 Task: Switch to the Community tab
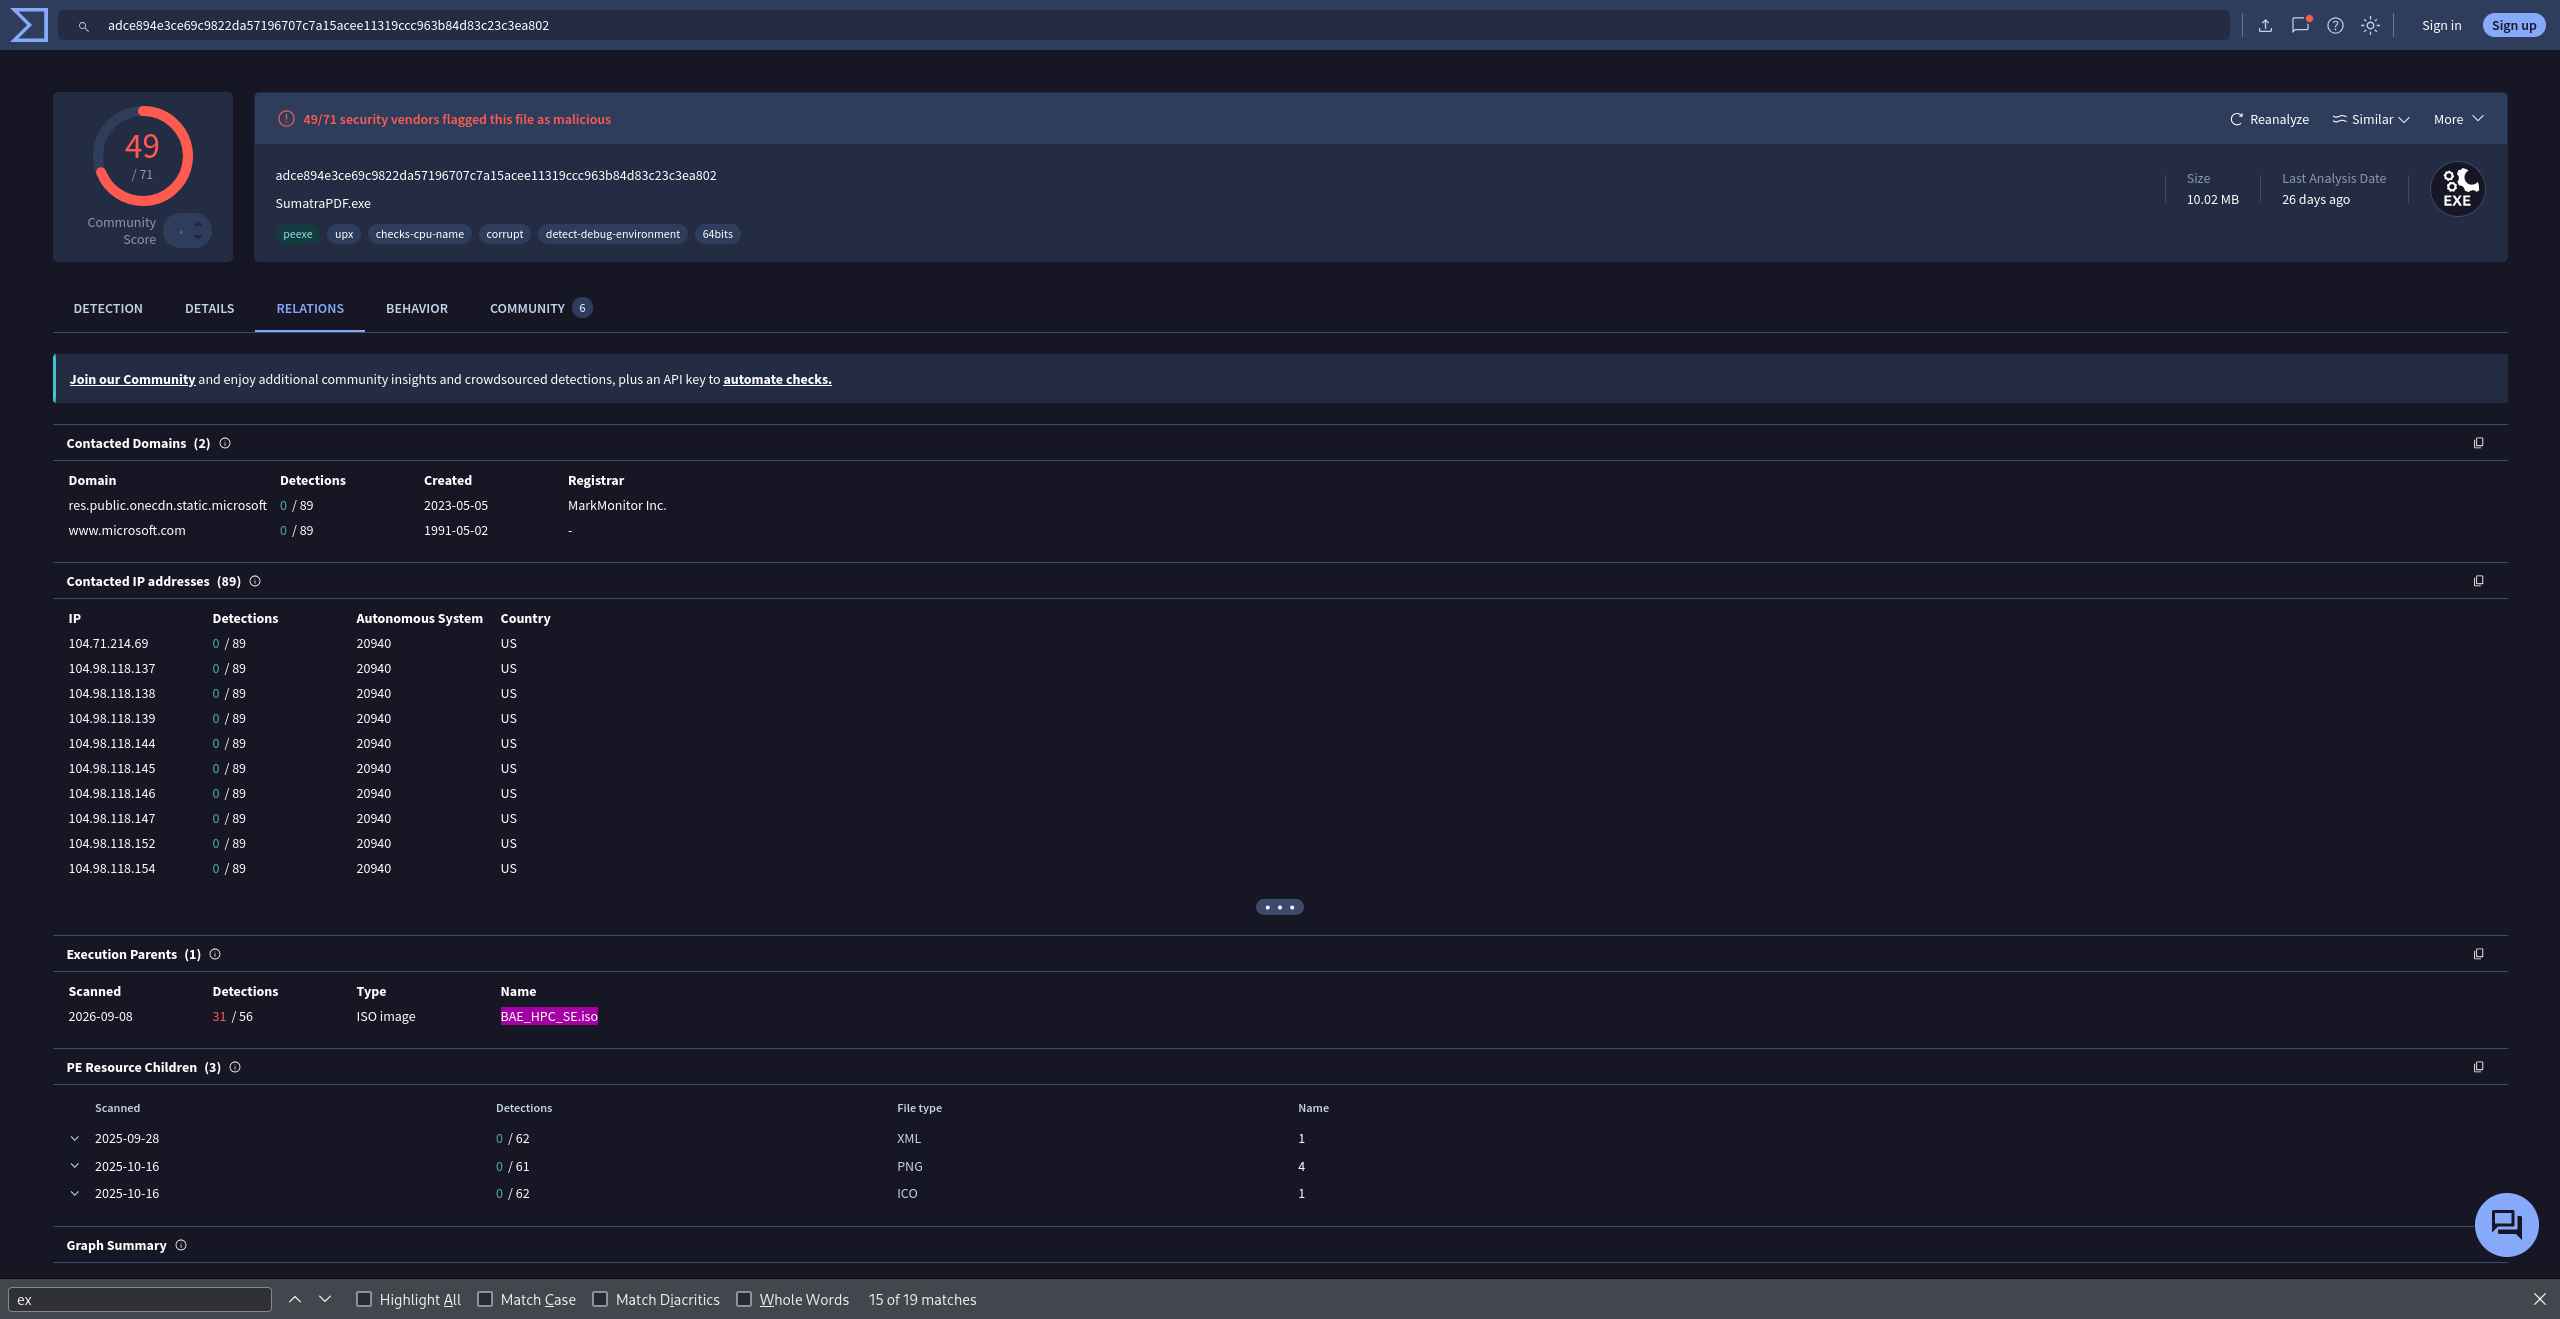click(x=540, y=308)
